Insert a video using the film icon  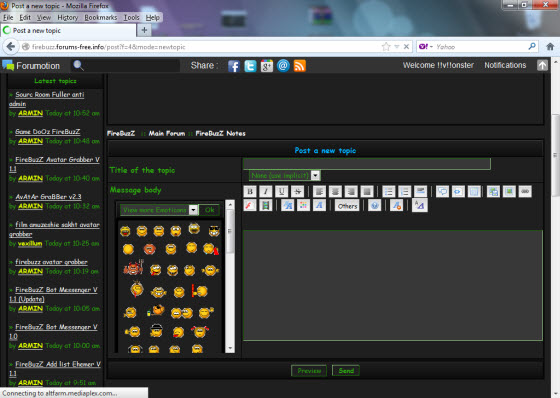pos(266,205)
